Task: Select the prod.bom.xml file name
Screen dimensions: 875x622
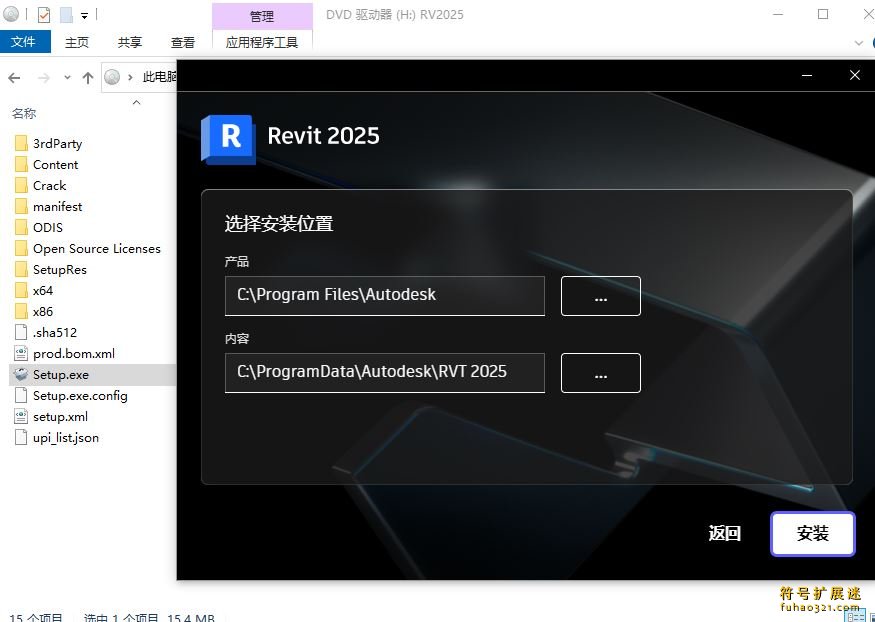Action: [x=74, y=354]
